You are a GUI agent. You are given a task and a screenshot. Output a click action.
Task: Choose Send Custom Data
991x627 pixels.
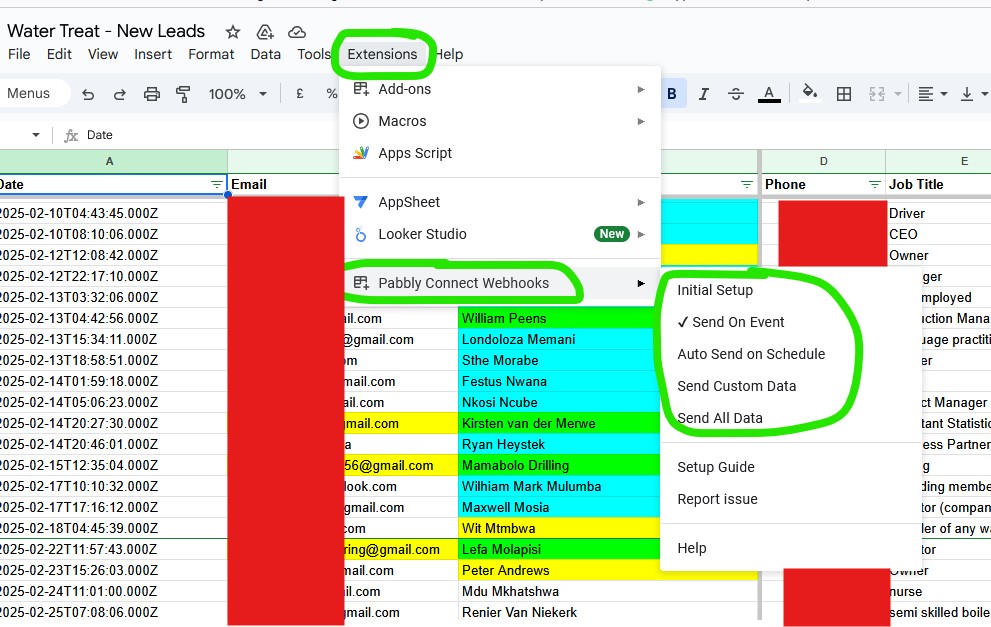(x=736, y=386)
